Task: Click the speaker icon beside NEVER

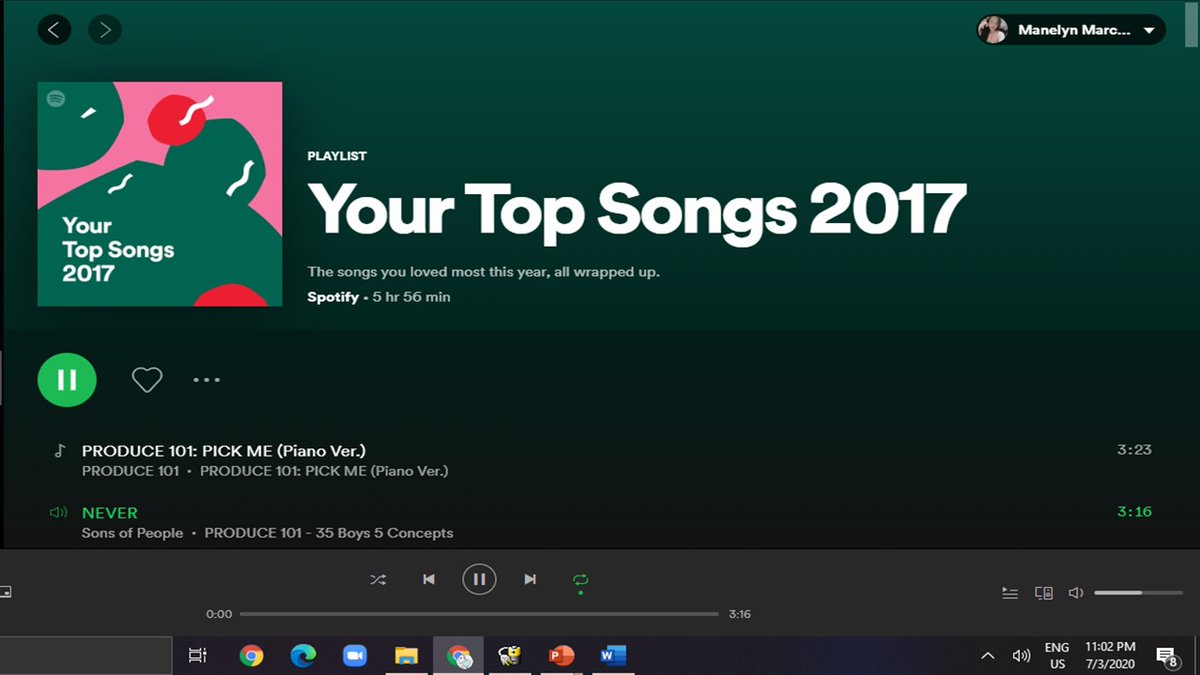Action: click(59, 513)
